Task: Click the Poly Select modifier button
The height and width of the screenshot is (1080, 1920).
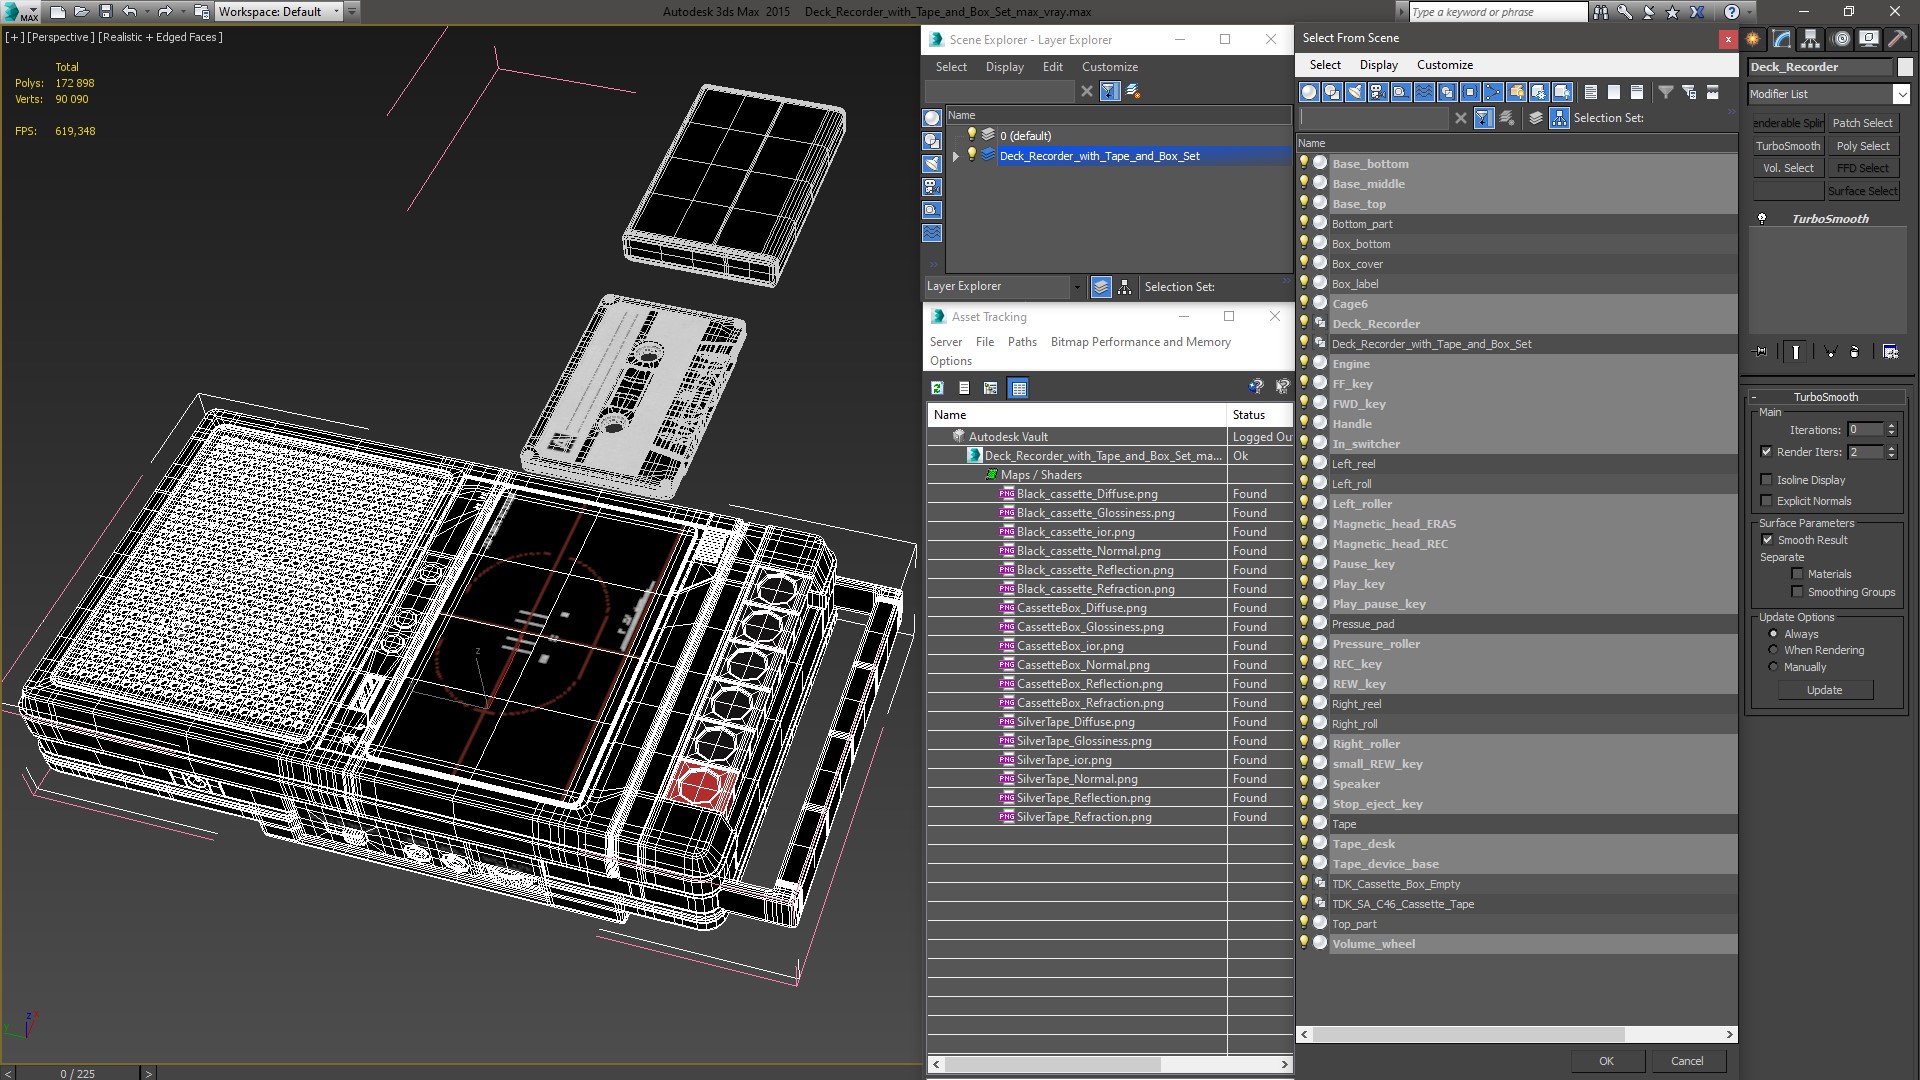Action: 1862,146
